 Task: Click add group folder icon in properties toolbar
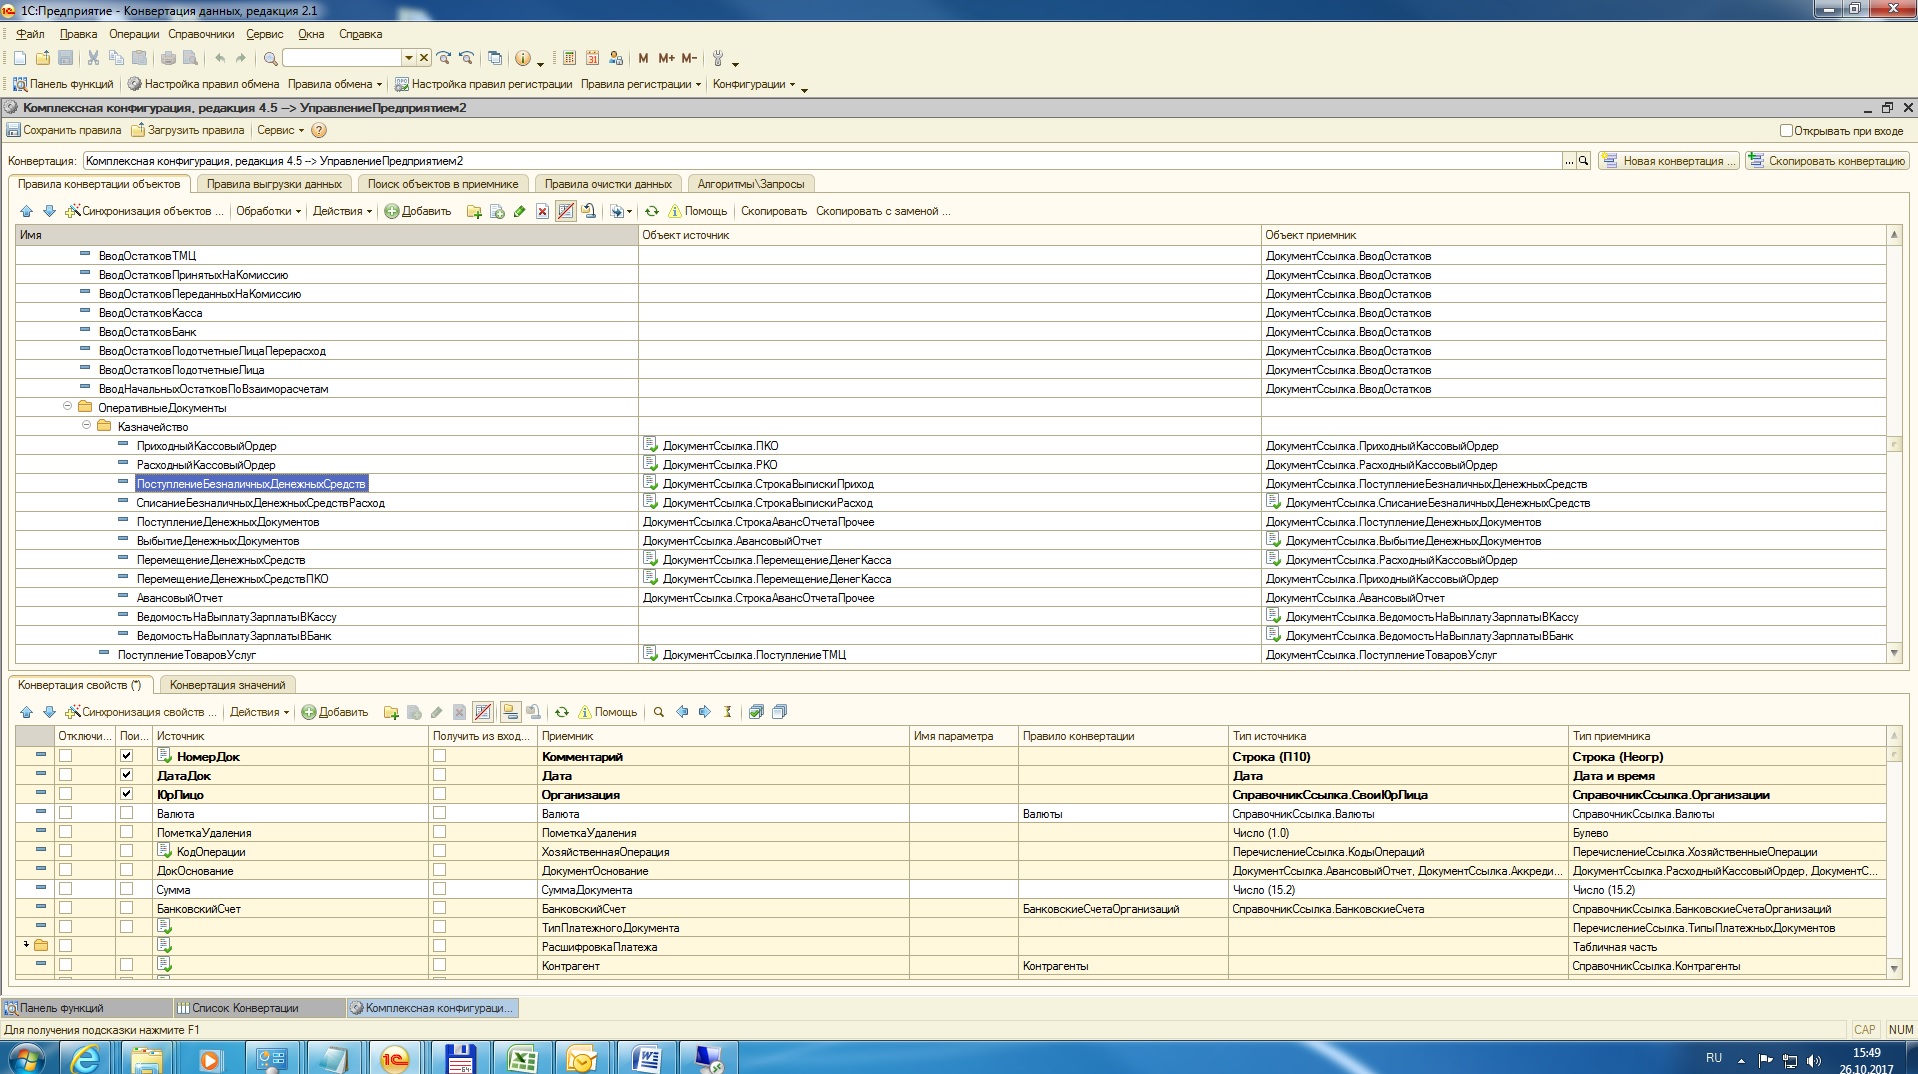391,712
